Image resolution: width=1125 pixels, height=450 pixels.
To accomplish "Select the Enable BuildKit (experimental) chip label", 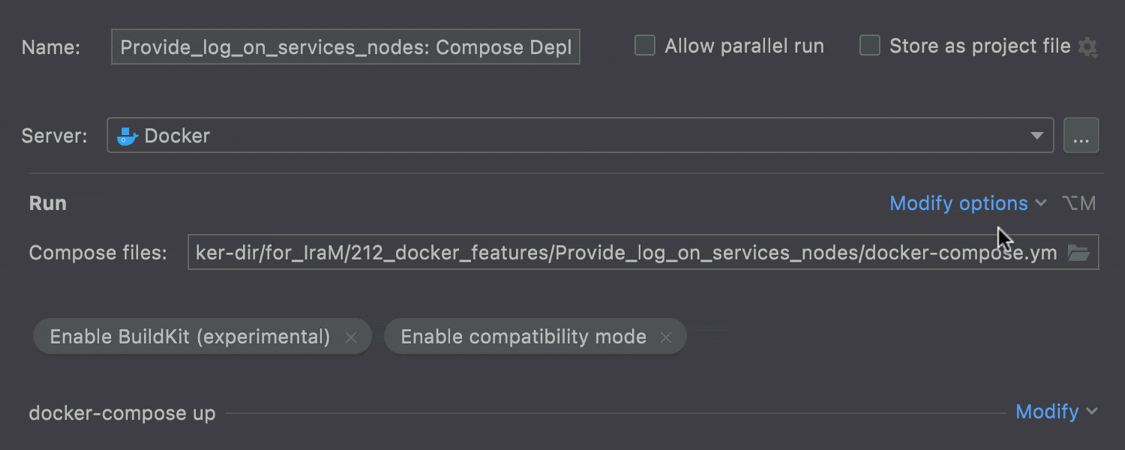I will (189, 337).
